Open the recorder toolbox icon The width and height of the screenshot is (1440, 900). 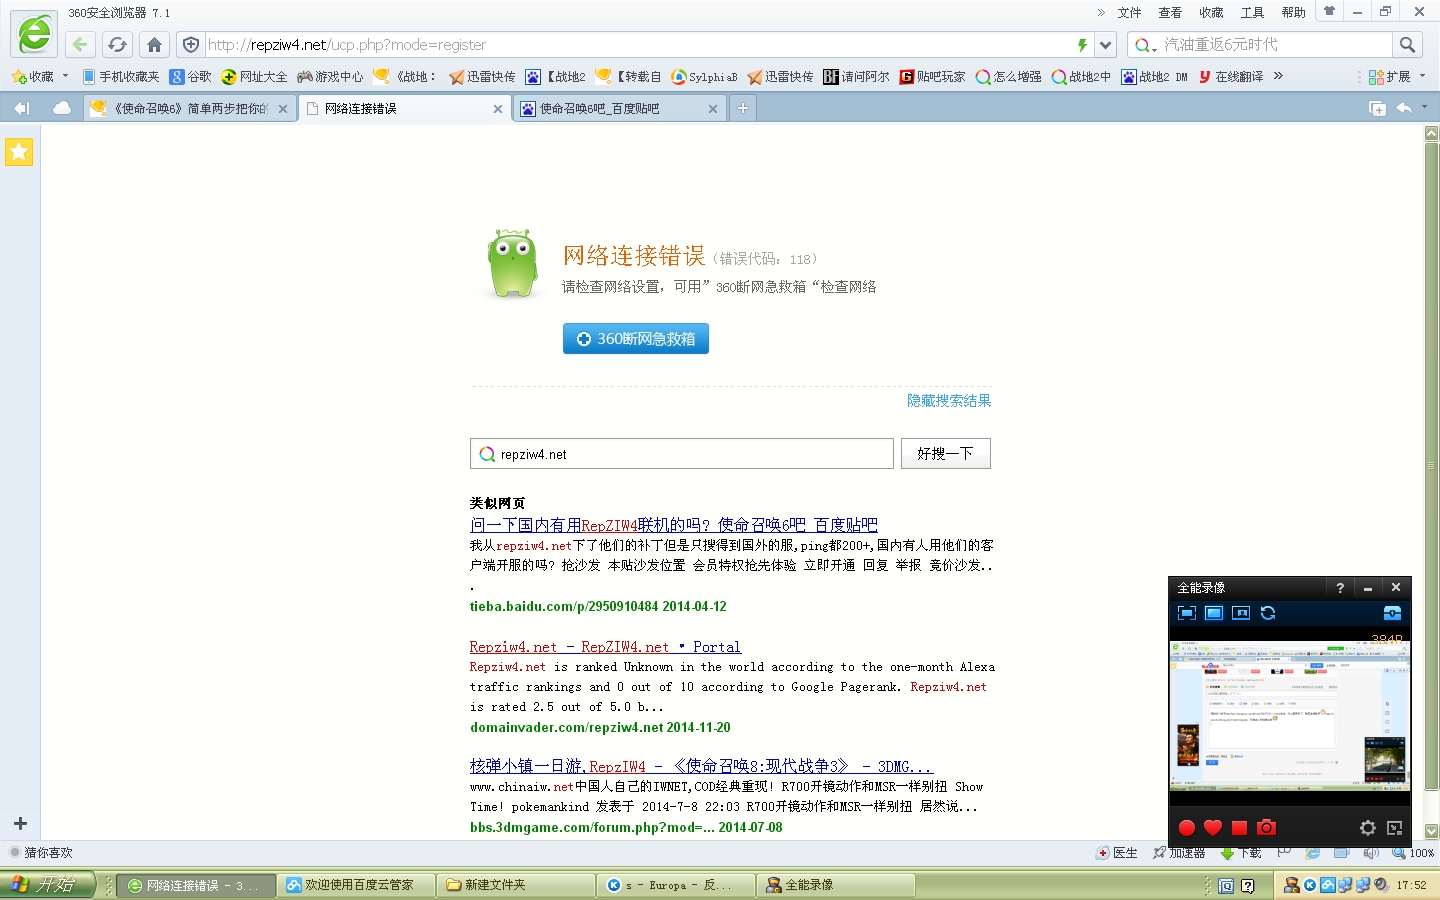[x=1392, y=613]
